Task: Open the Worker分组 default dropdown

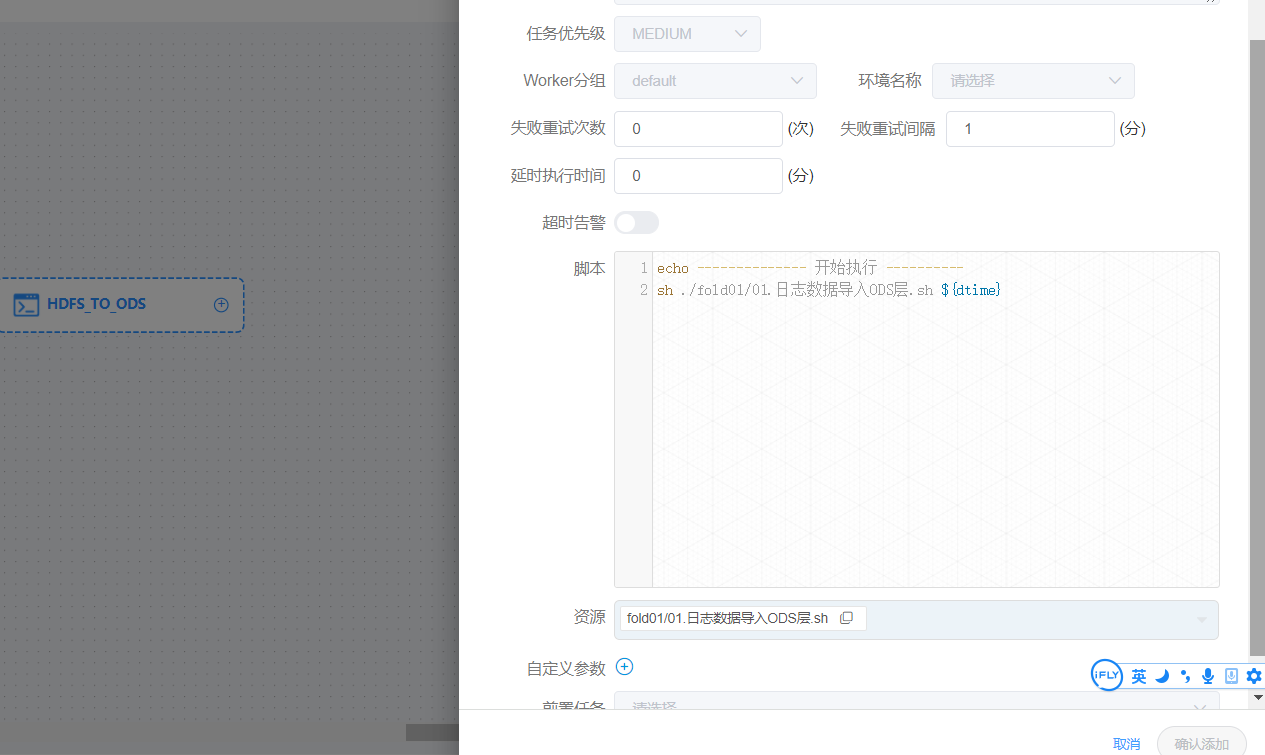Action: [715, 81]
